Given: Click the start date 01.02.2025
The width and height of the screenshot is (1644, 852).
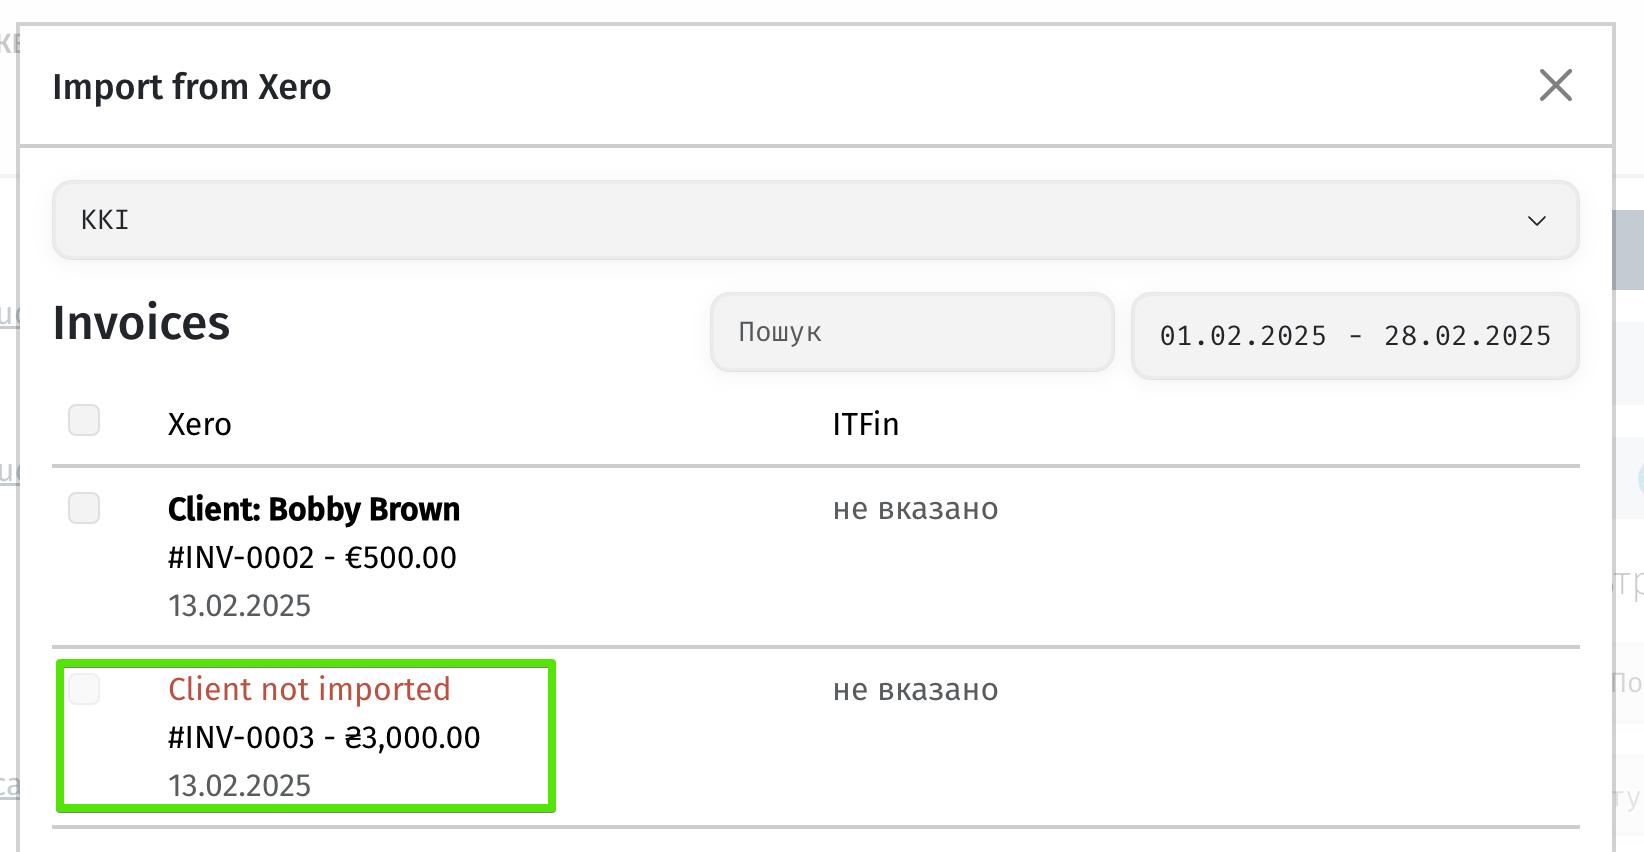Looking at the screenshot, I should tap(1242, 336).
